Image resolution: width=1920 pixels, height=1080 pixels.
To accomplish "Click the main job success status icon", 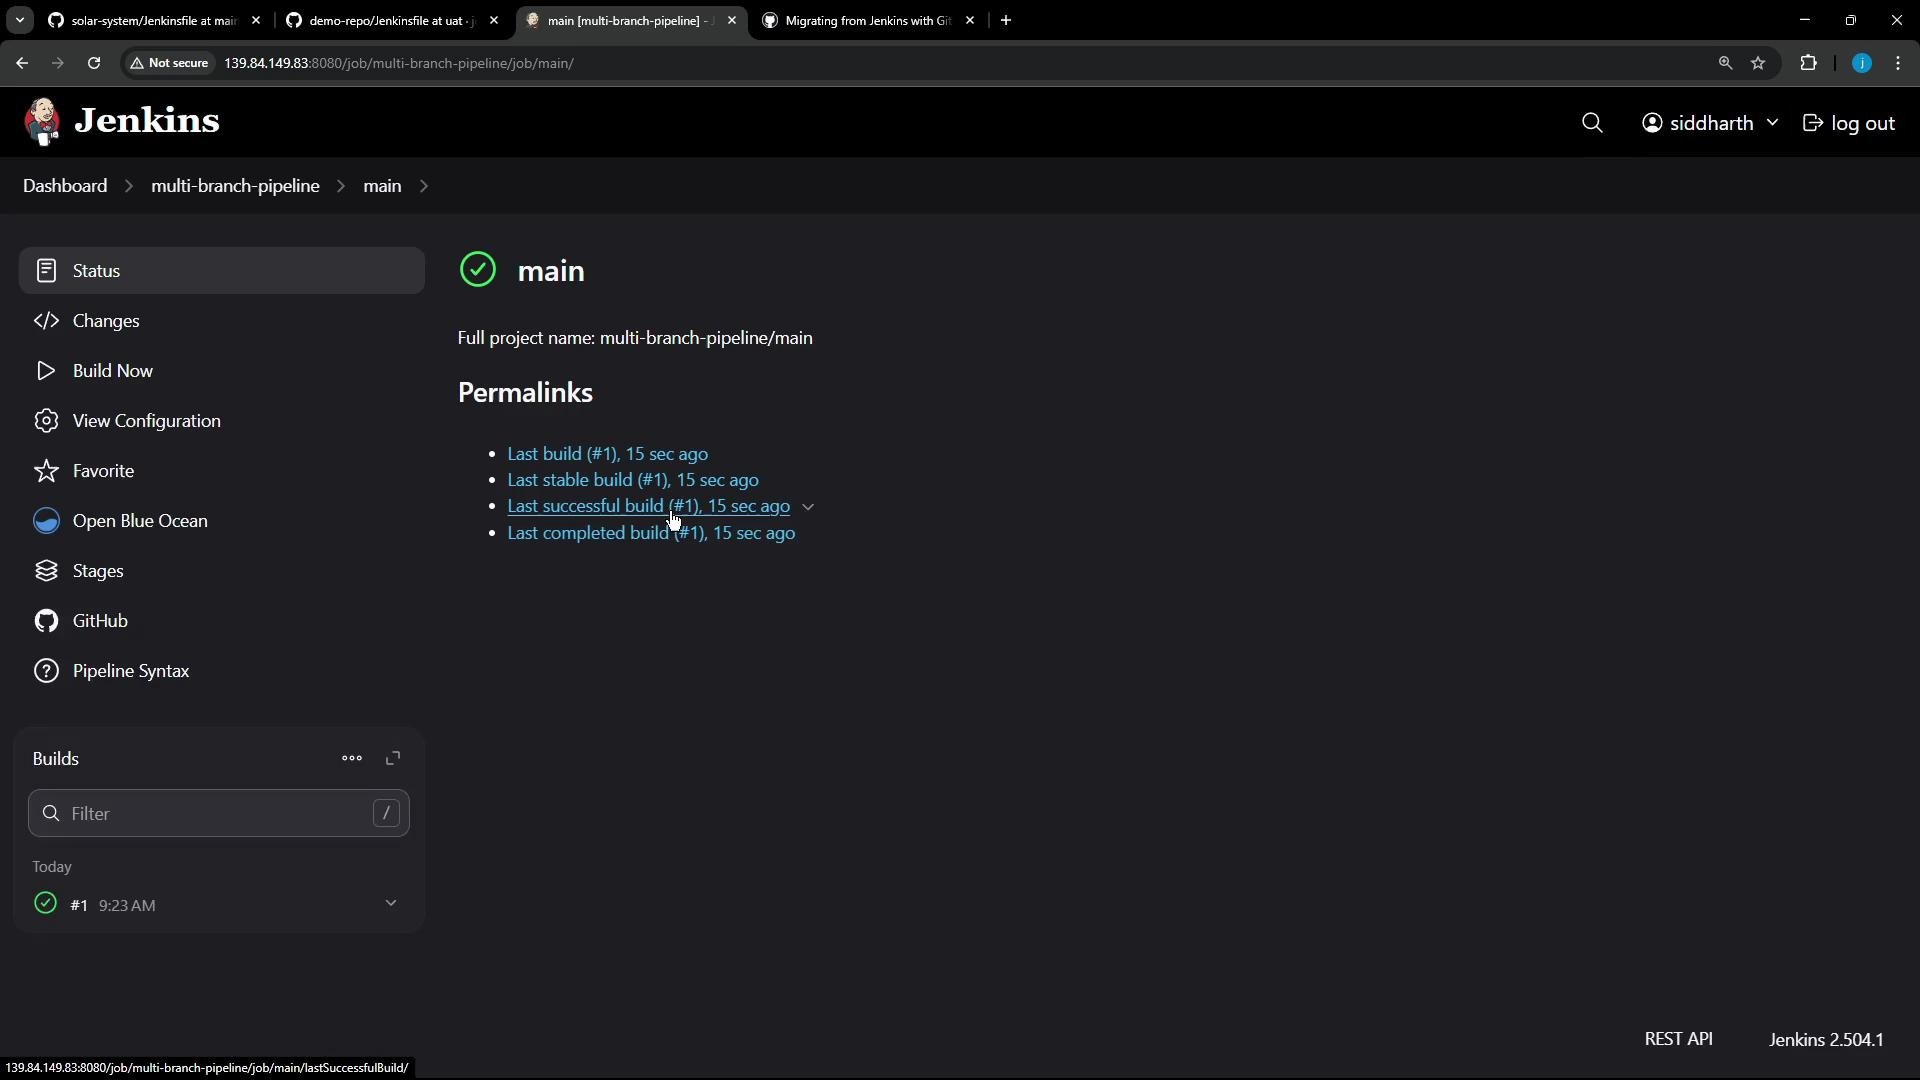I will [478, 270].
